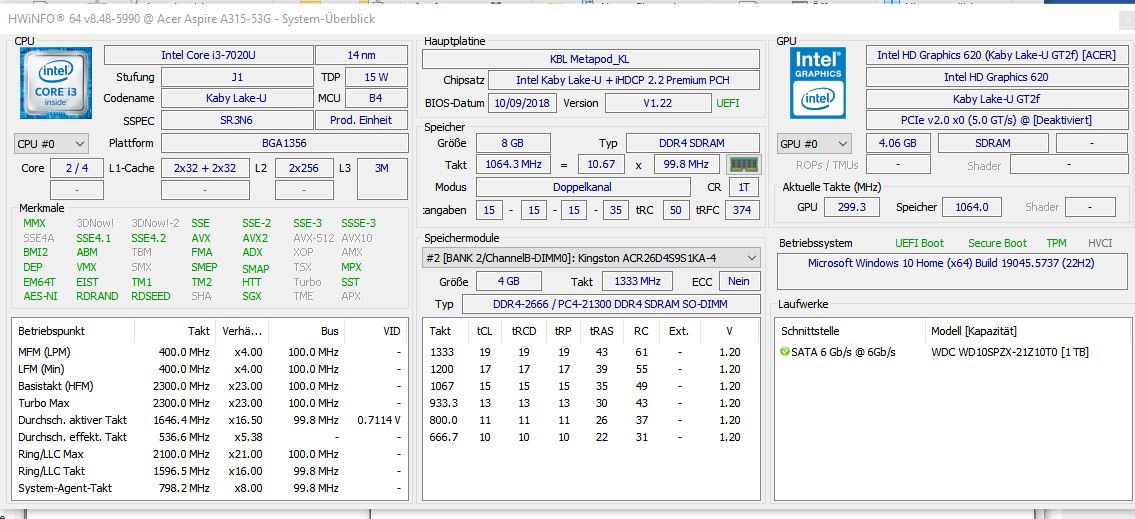Click the 0.7114 V VID value
Screen dimensions: 1135x519
click(379, 420)
